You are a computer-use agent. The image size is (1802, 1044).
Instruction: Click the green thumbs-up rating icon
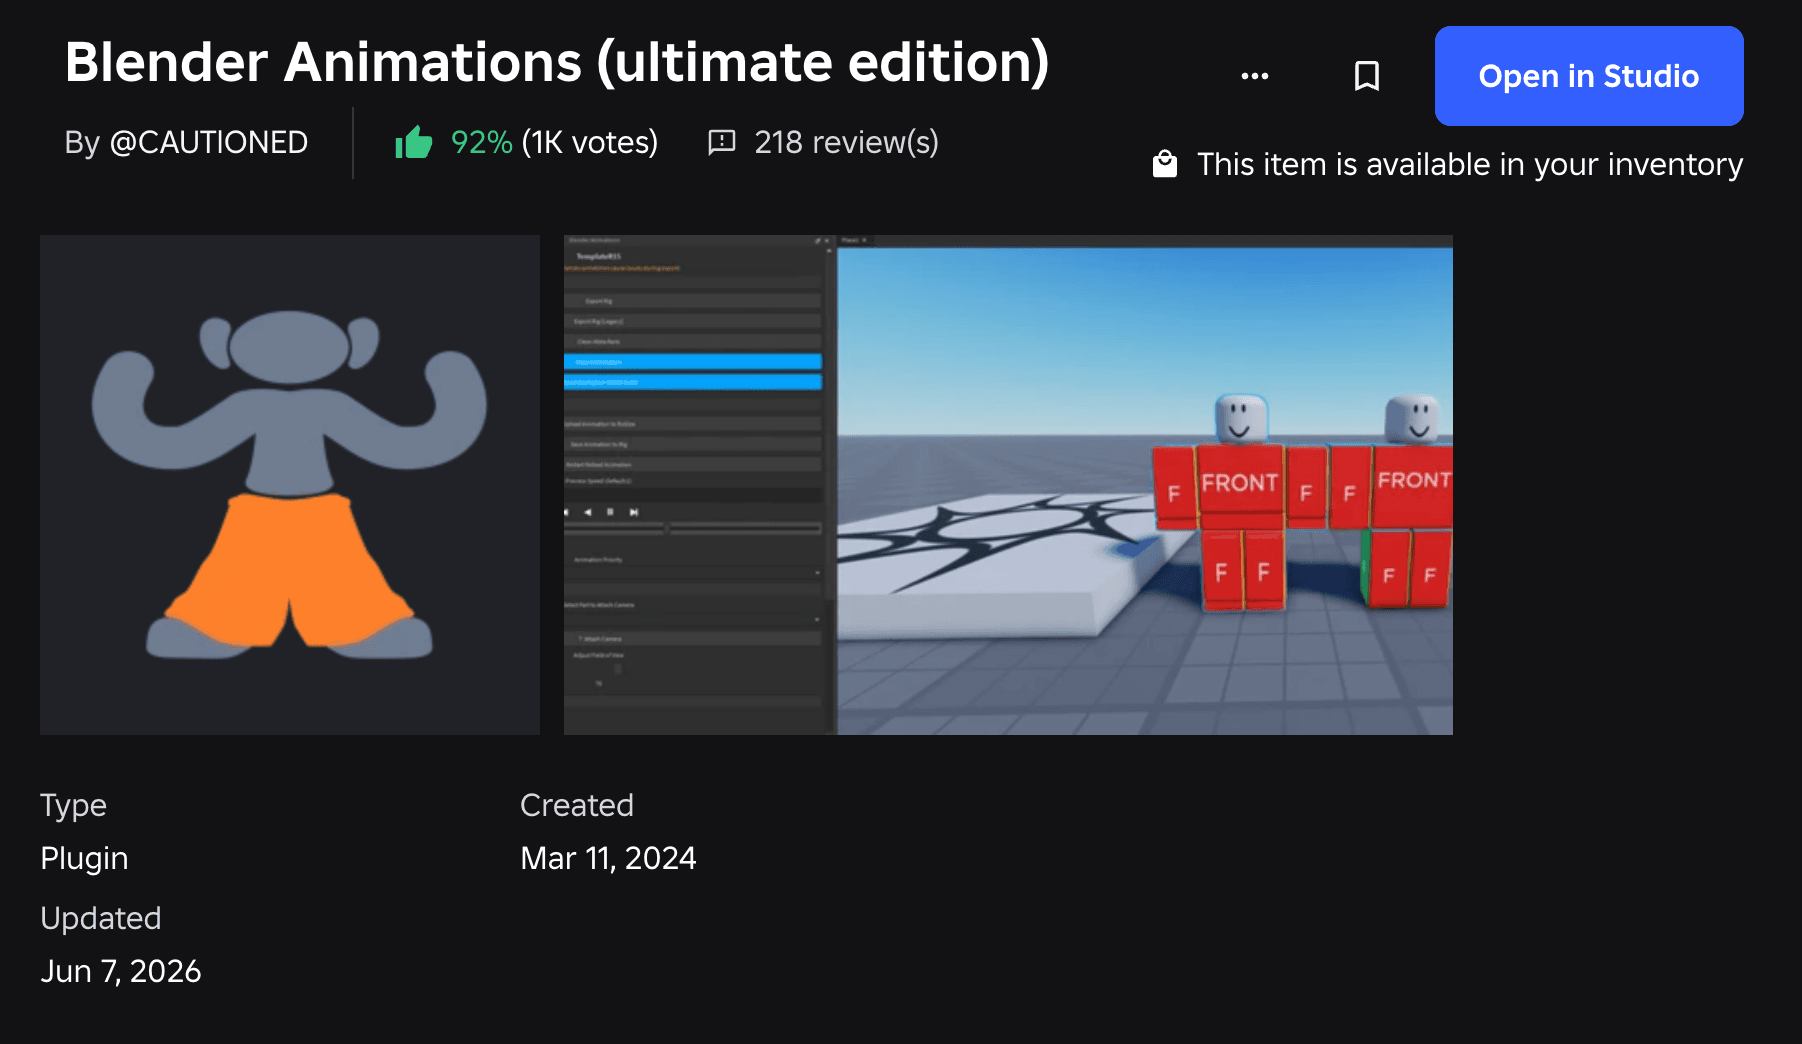coord(413,143)
